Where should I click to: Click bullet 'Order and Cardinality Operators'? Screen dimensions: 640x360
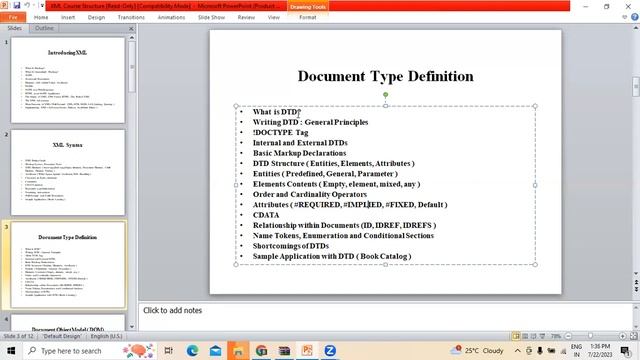point(310,194)
